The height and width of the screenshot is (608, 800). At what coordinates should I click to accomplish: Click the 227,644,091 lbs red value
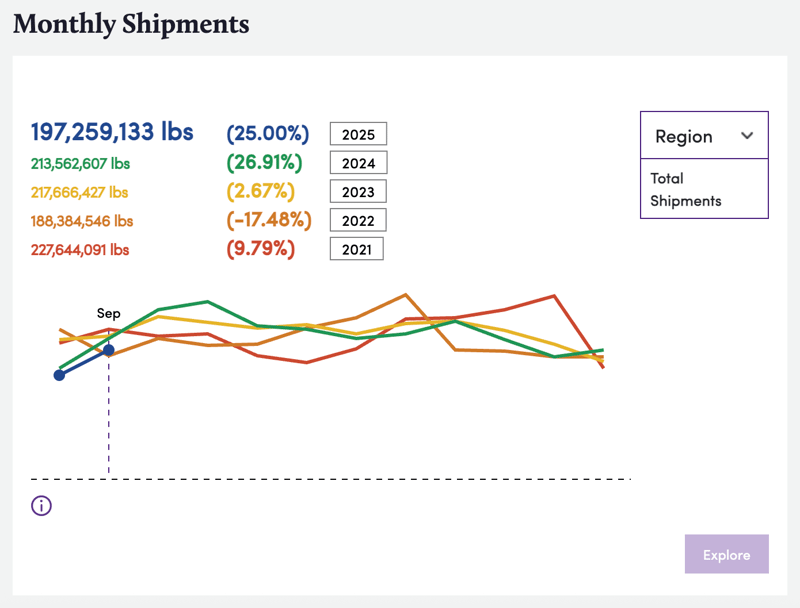pyautogui.click(x=81, y=249)
